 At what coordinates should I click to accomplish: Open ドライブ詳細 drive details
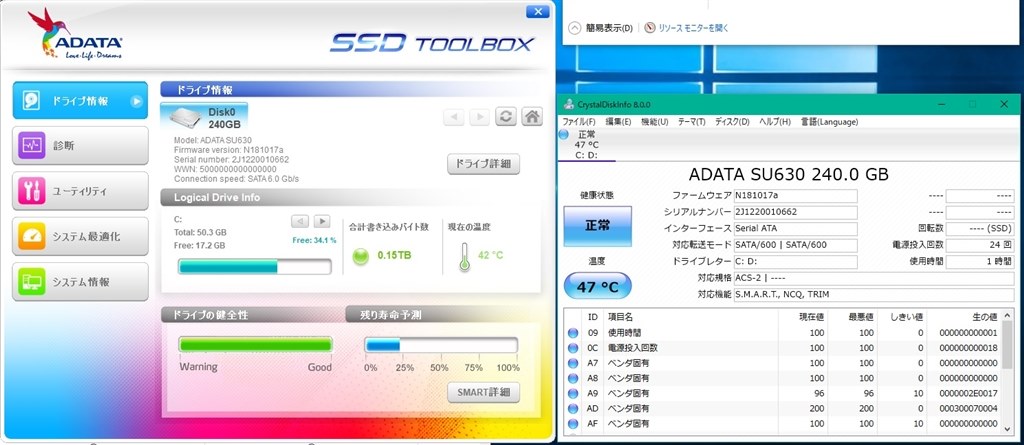click(x=483, y=164)
